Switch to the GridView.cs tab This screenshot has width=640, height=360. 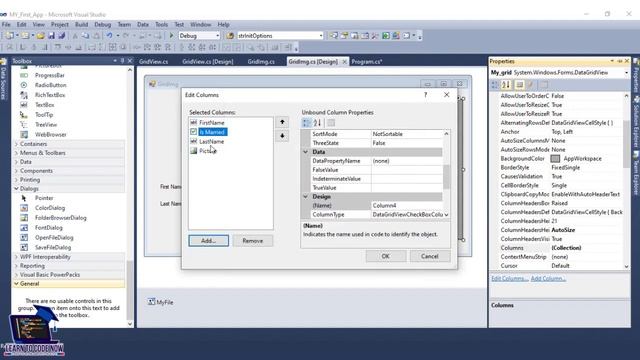point(153,62)
